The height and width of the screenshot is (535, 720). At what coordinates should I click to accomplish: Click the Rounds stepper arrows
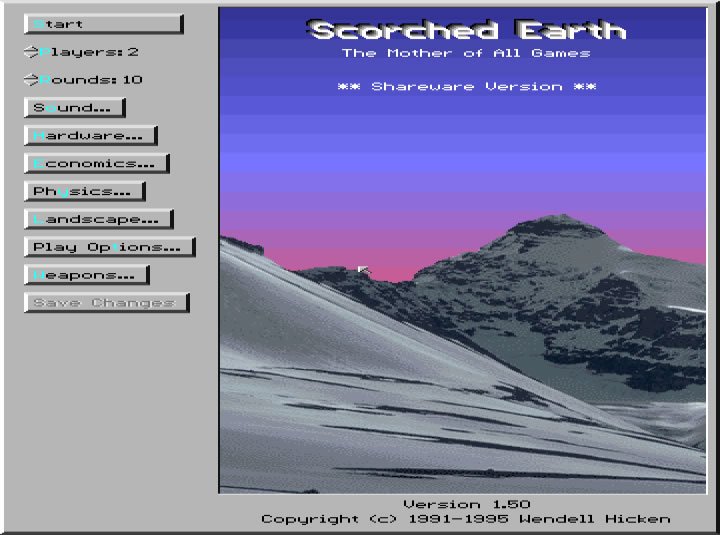tap(31, 80)
